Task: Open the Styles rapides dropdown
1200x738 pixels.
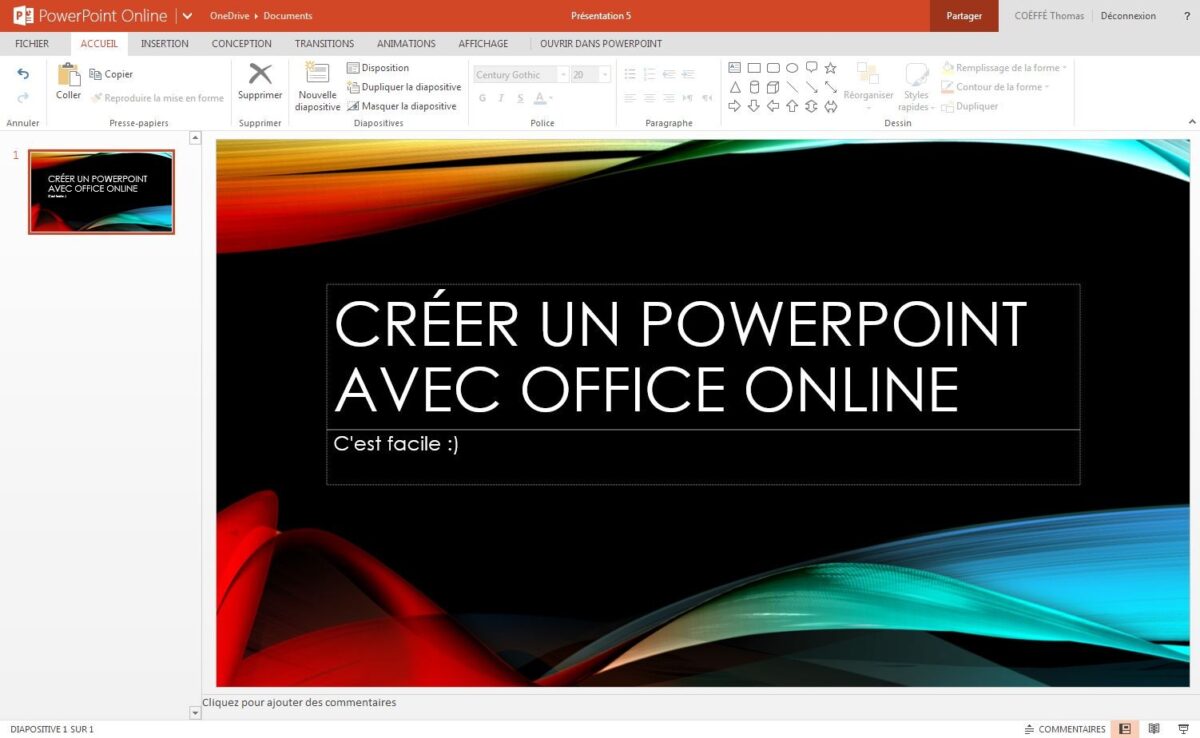Action: pyautogui.click(x=916, y=86)
